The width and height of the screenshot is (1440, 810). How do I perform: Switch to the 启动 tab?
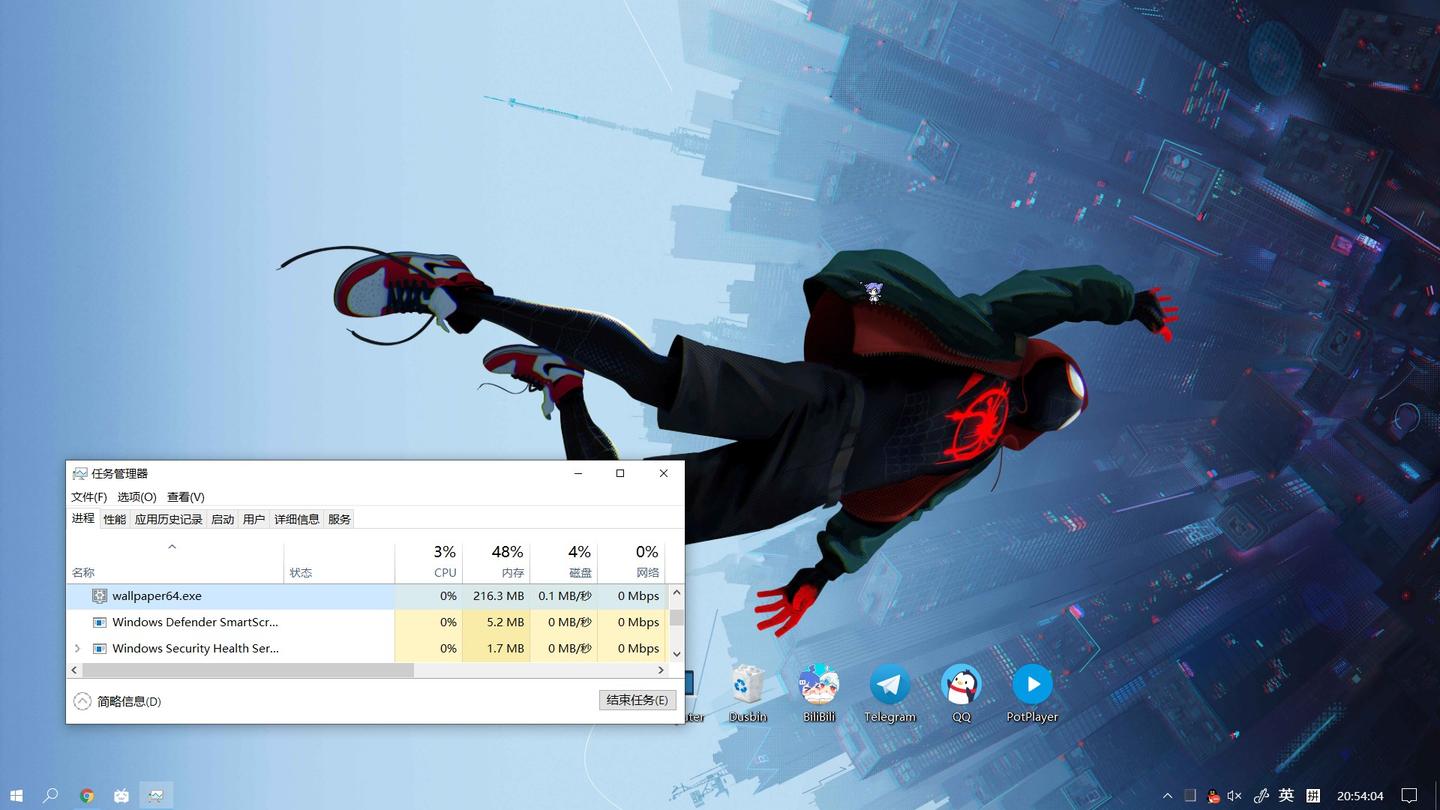(x=222, y=519)
